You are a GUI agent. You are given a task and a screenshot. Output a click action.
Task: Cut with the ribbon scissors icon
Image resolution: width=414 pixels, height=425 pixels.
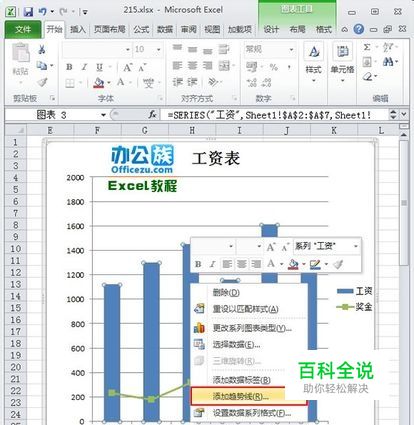(41, 50)
